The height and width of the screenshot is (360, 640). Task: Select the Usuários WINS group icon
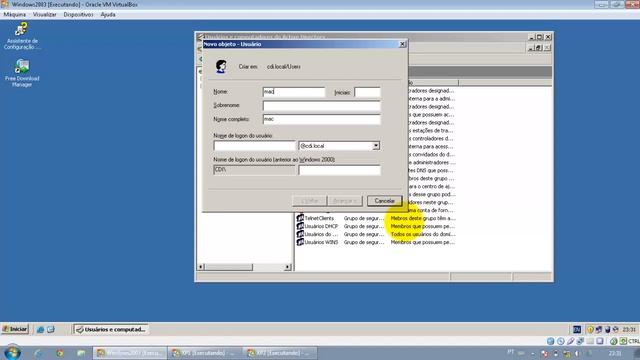click(x=300, y=242)
